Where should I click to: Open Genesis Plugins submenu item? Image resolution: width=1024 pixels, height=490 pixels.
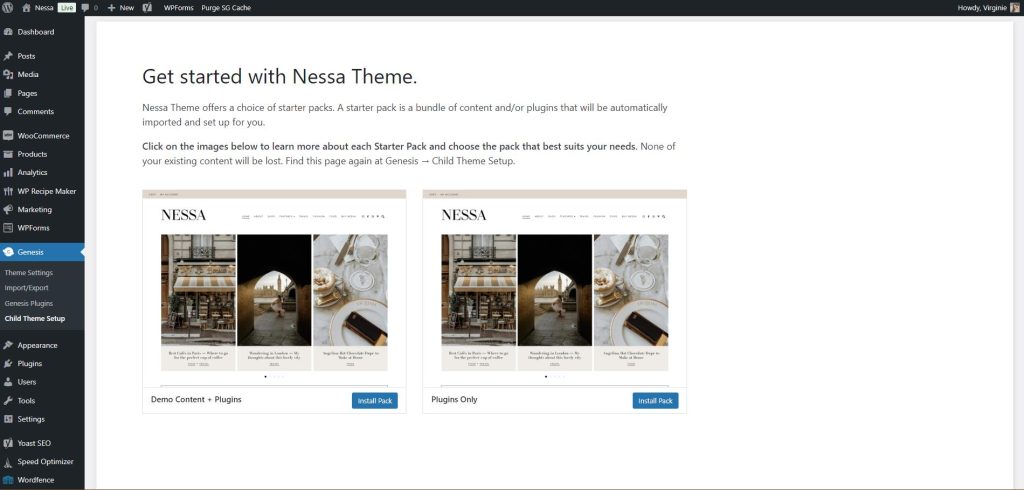(29, 303)
